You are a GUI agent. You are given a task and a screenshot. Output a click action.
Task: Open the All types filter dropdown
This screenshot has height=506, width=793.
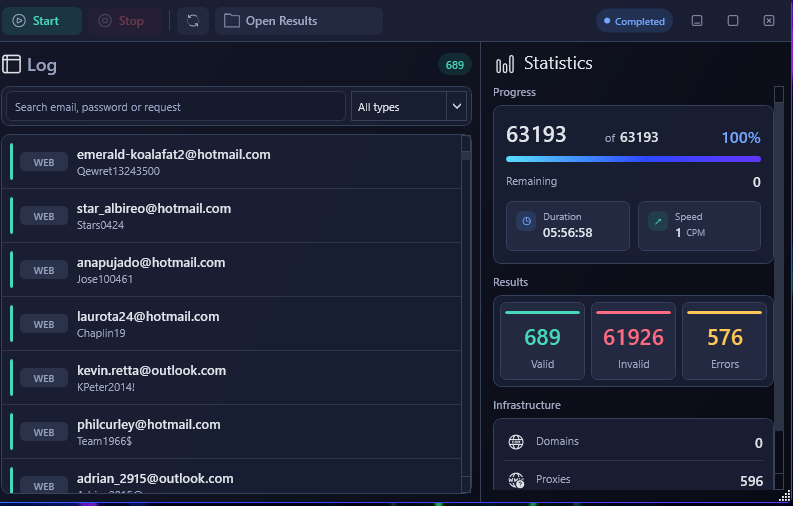click(409, 107)
